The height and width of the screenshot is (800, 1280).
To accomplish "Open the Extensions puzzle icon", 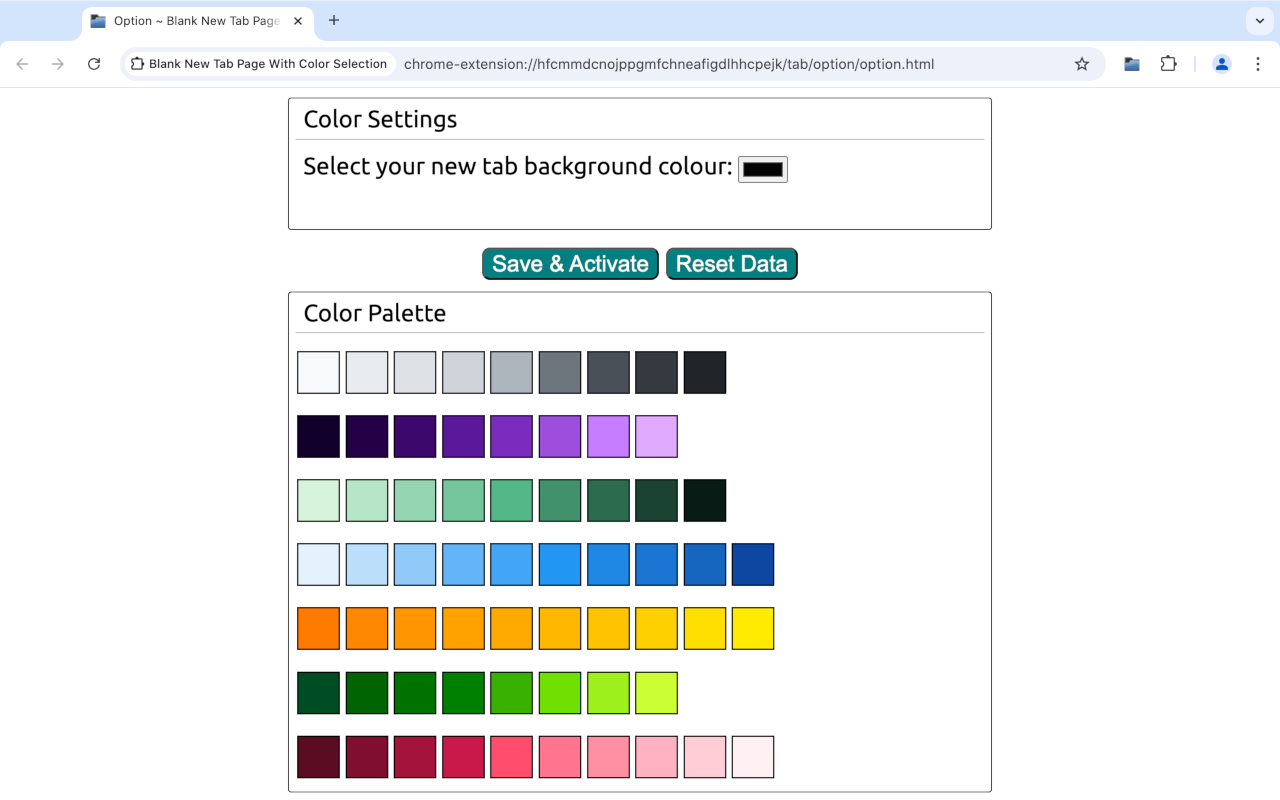I will [1168, 64].
